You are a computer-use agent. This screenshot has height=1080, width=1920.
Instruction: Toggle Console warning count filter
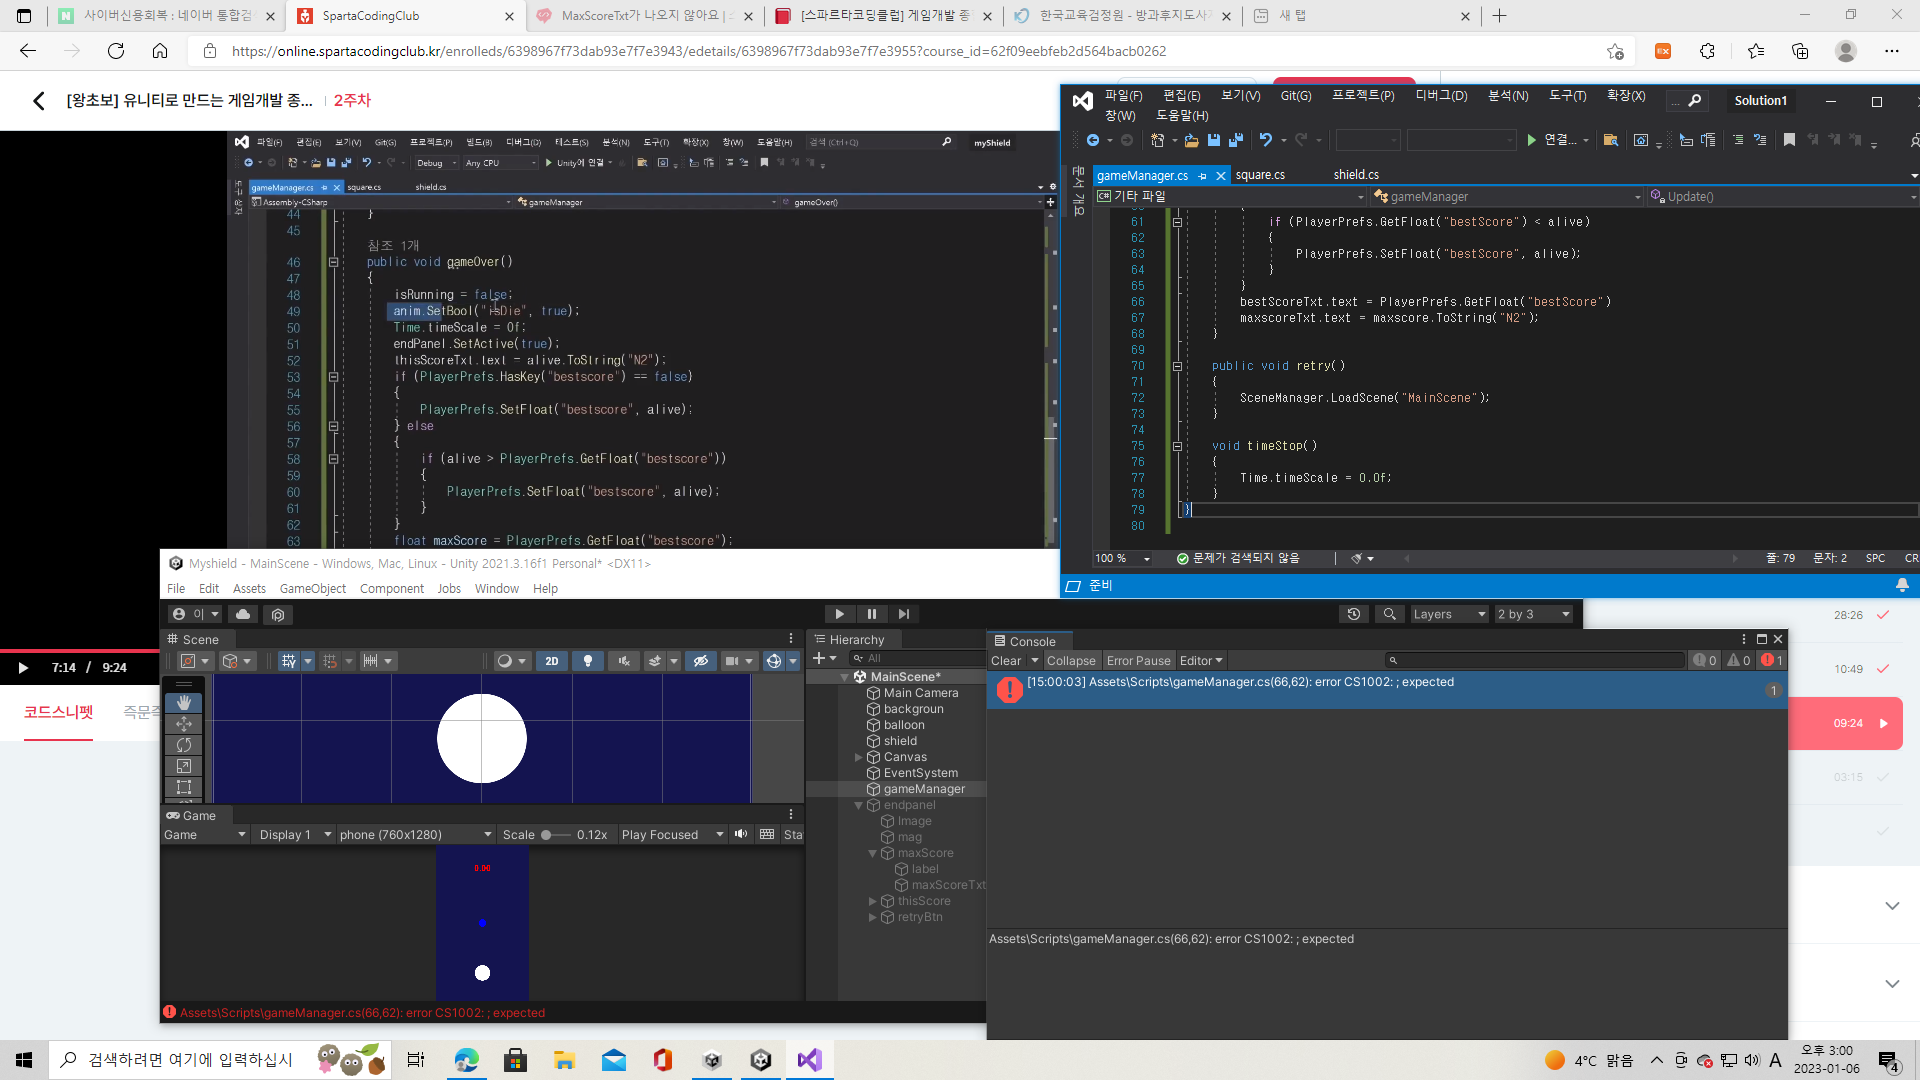click(x=1739, y=661)
